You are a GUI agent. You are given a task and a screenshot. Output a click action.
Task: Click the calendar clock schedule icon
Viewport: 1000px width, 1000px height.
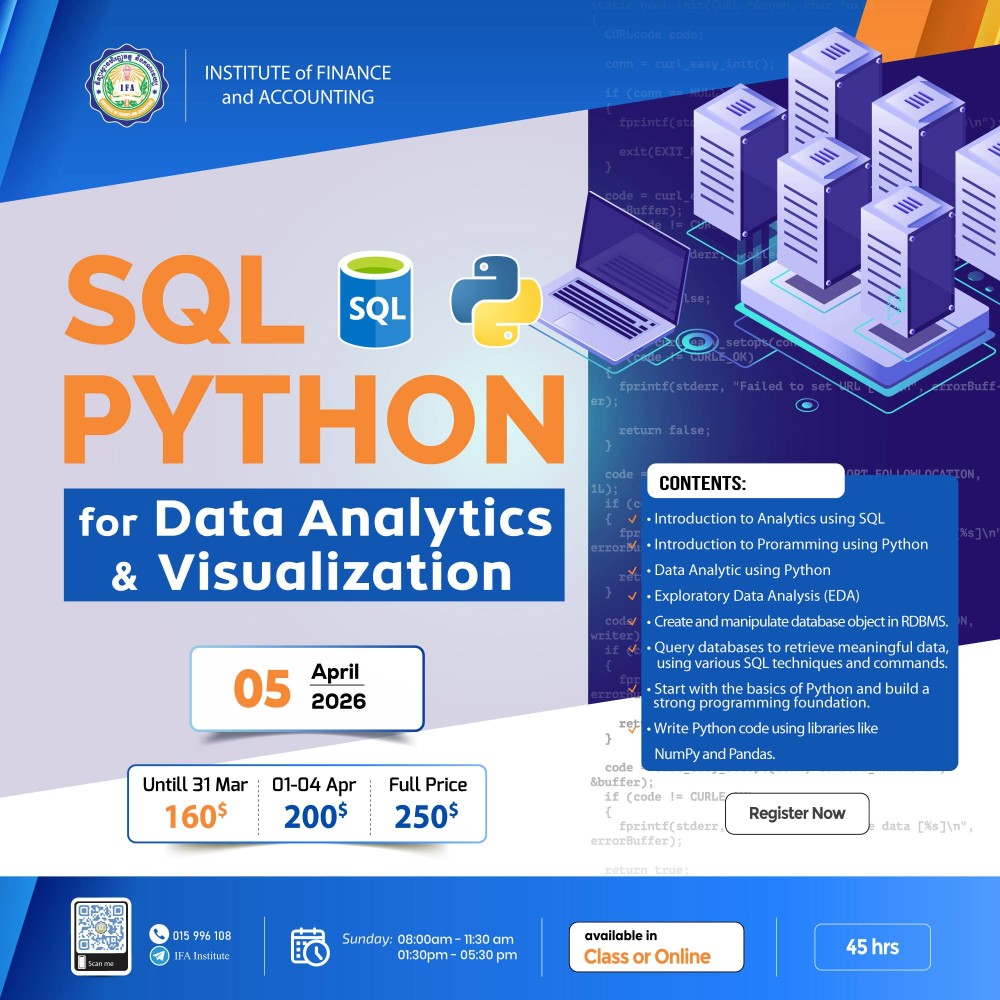tap(310, 946)
